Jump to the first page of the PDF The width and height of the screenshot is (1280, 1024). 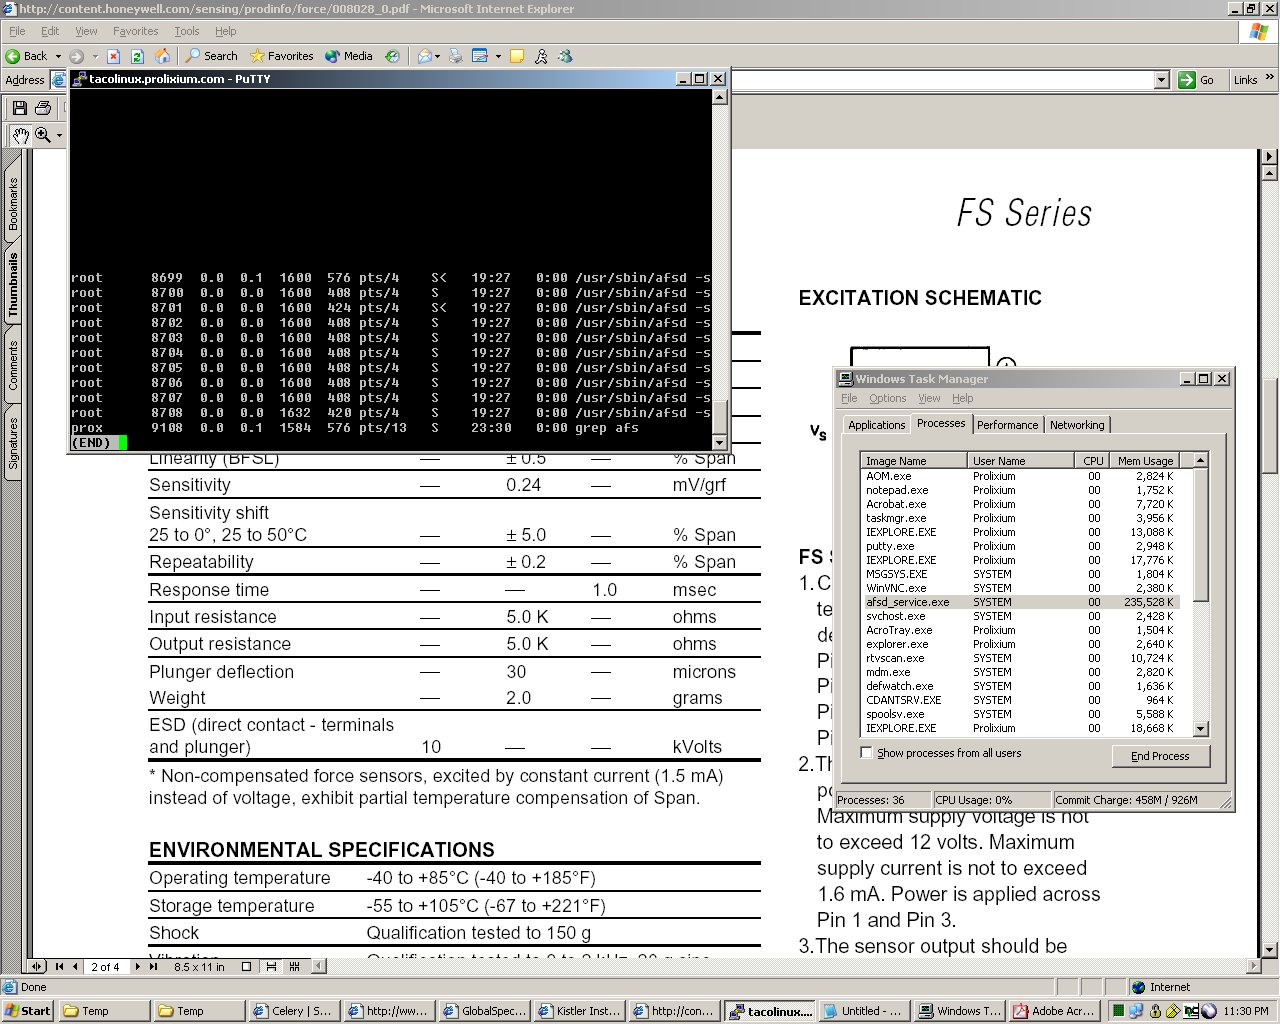59,966
